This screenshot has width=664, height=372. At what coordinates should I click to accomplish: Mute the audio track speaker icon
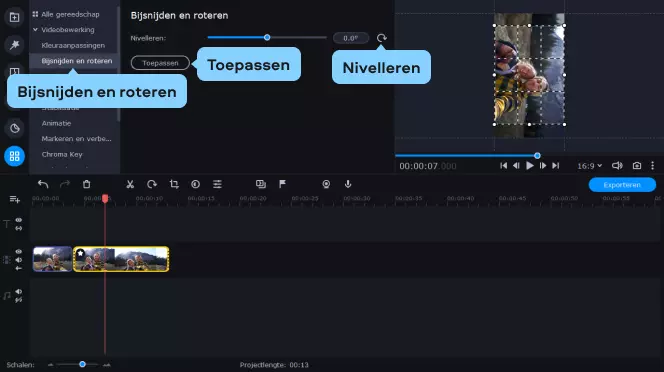(x=19, y=291)
